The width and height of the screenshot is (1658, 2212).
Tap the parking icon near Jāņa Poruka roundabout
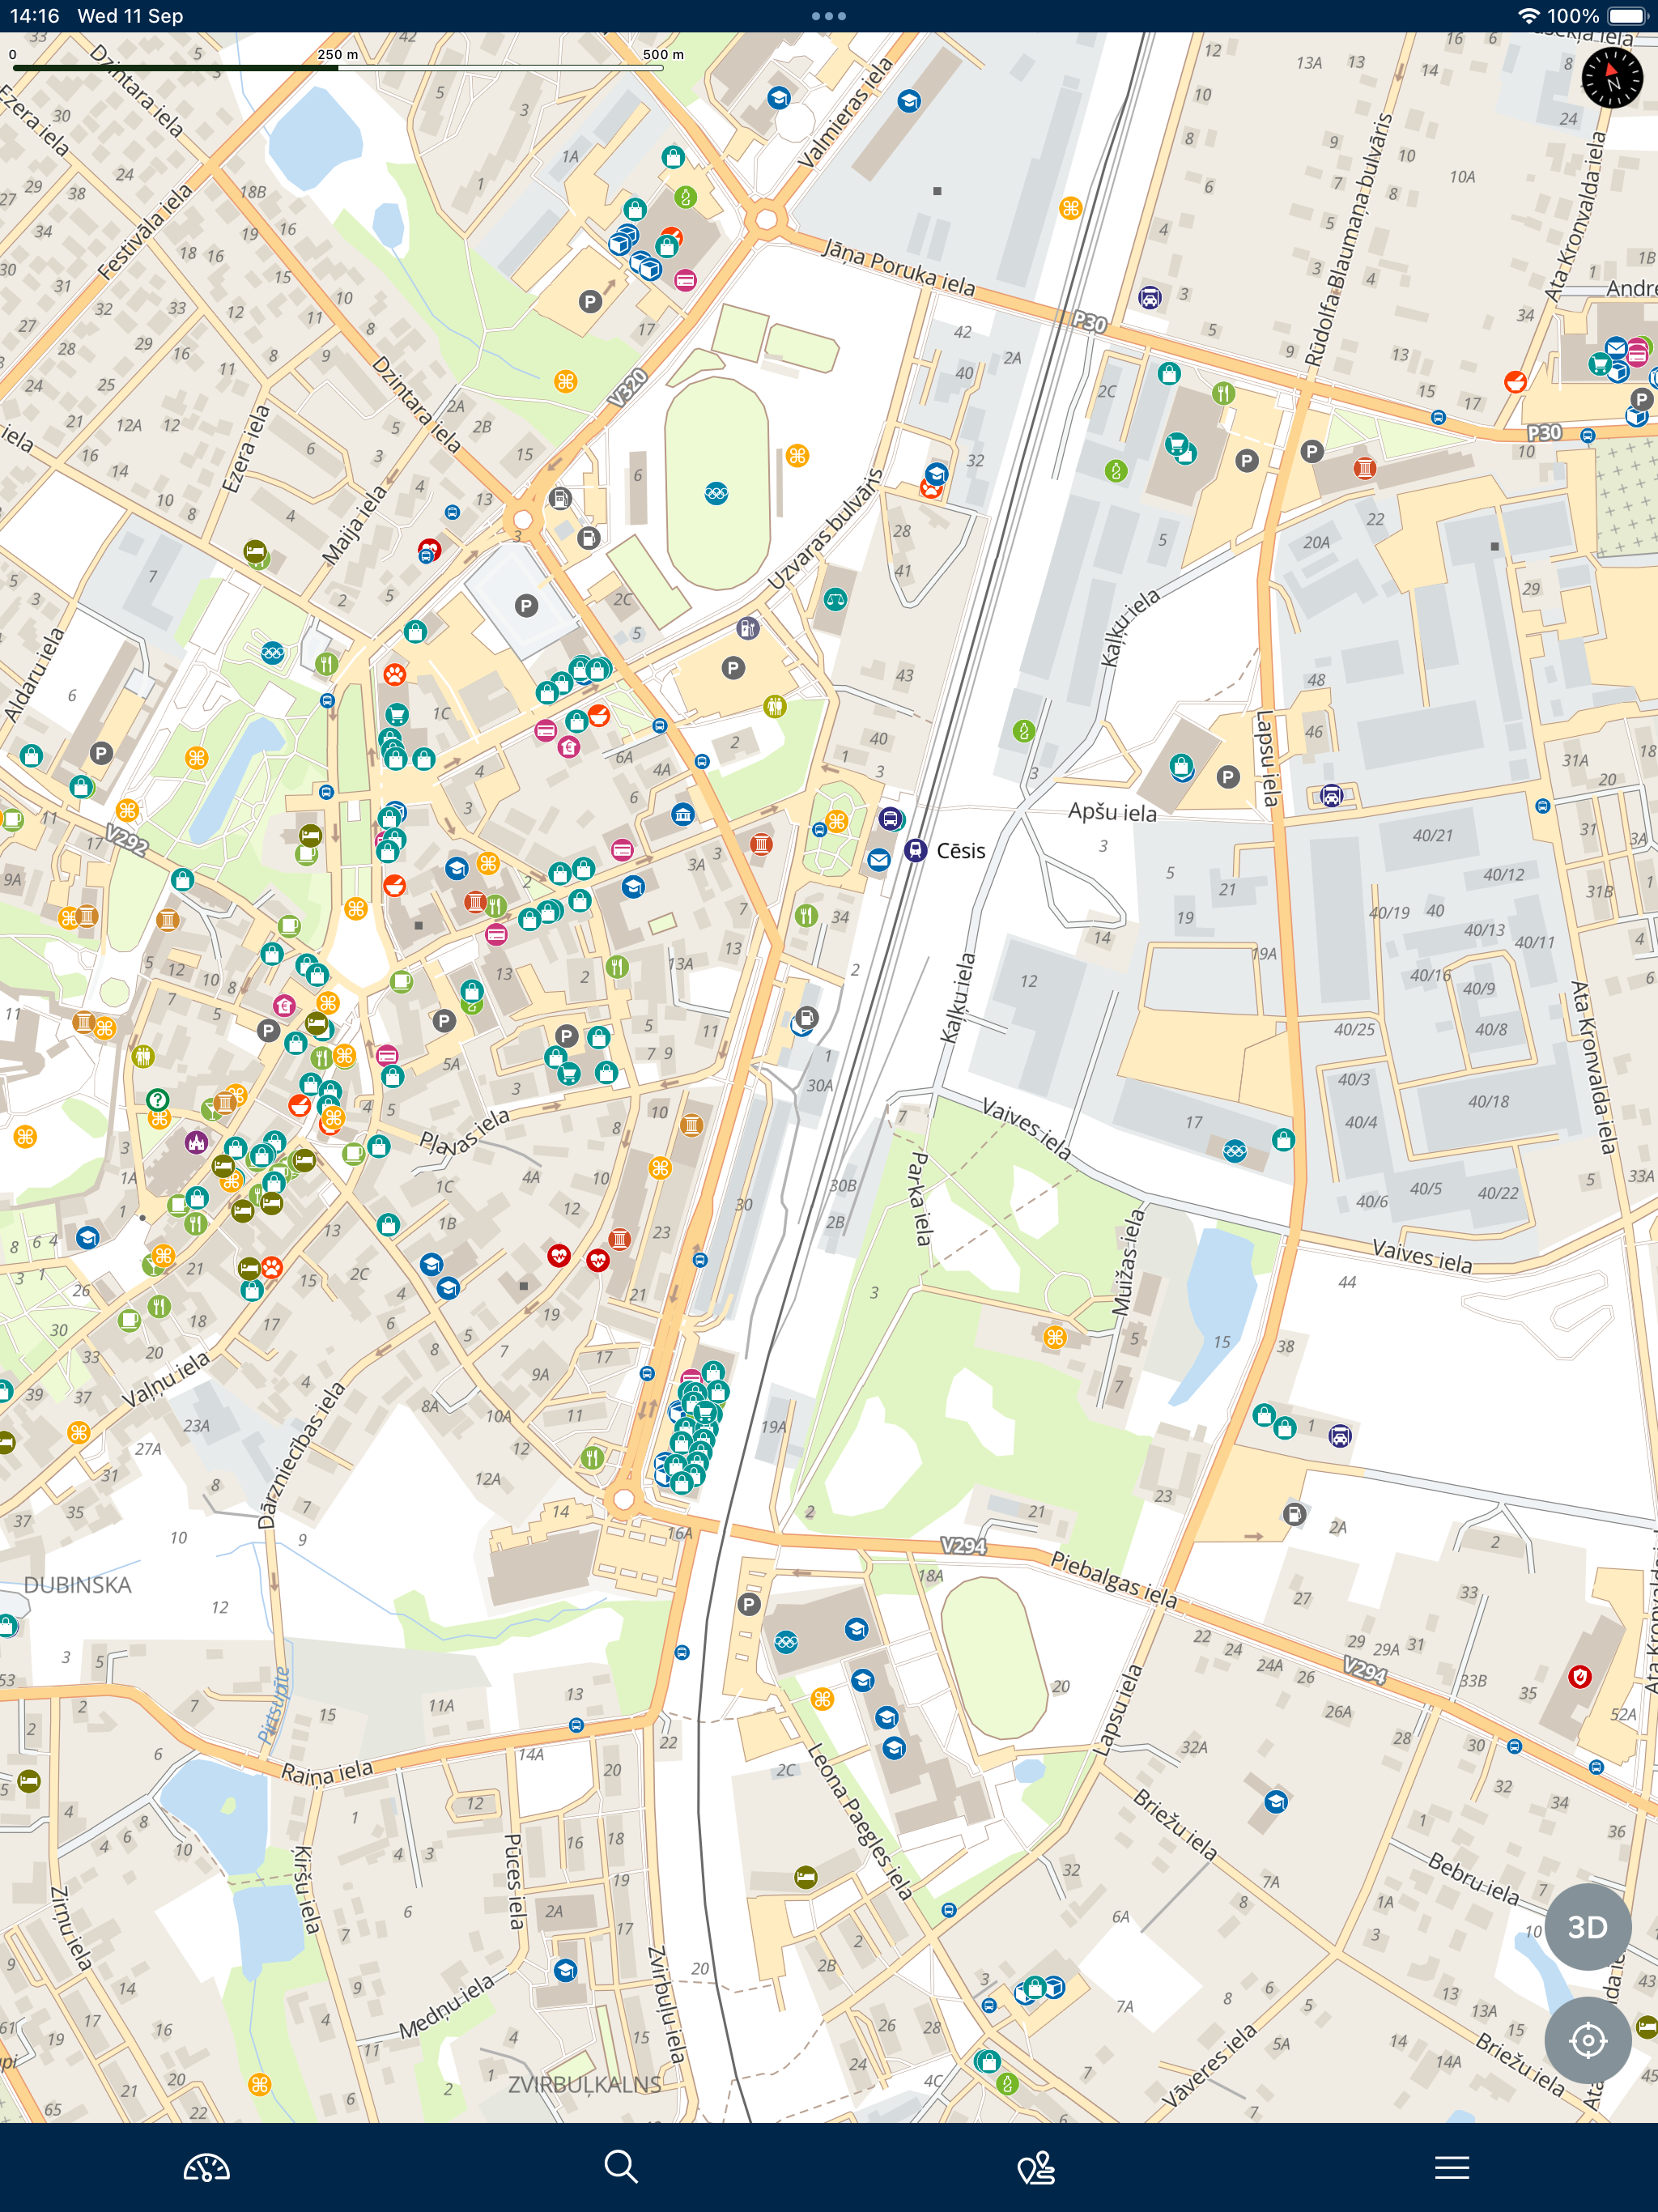point(590,301)
